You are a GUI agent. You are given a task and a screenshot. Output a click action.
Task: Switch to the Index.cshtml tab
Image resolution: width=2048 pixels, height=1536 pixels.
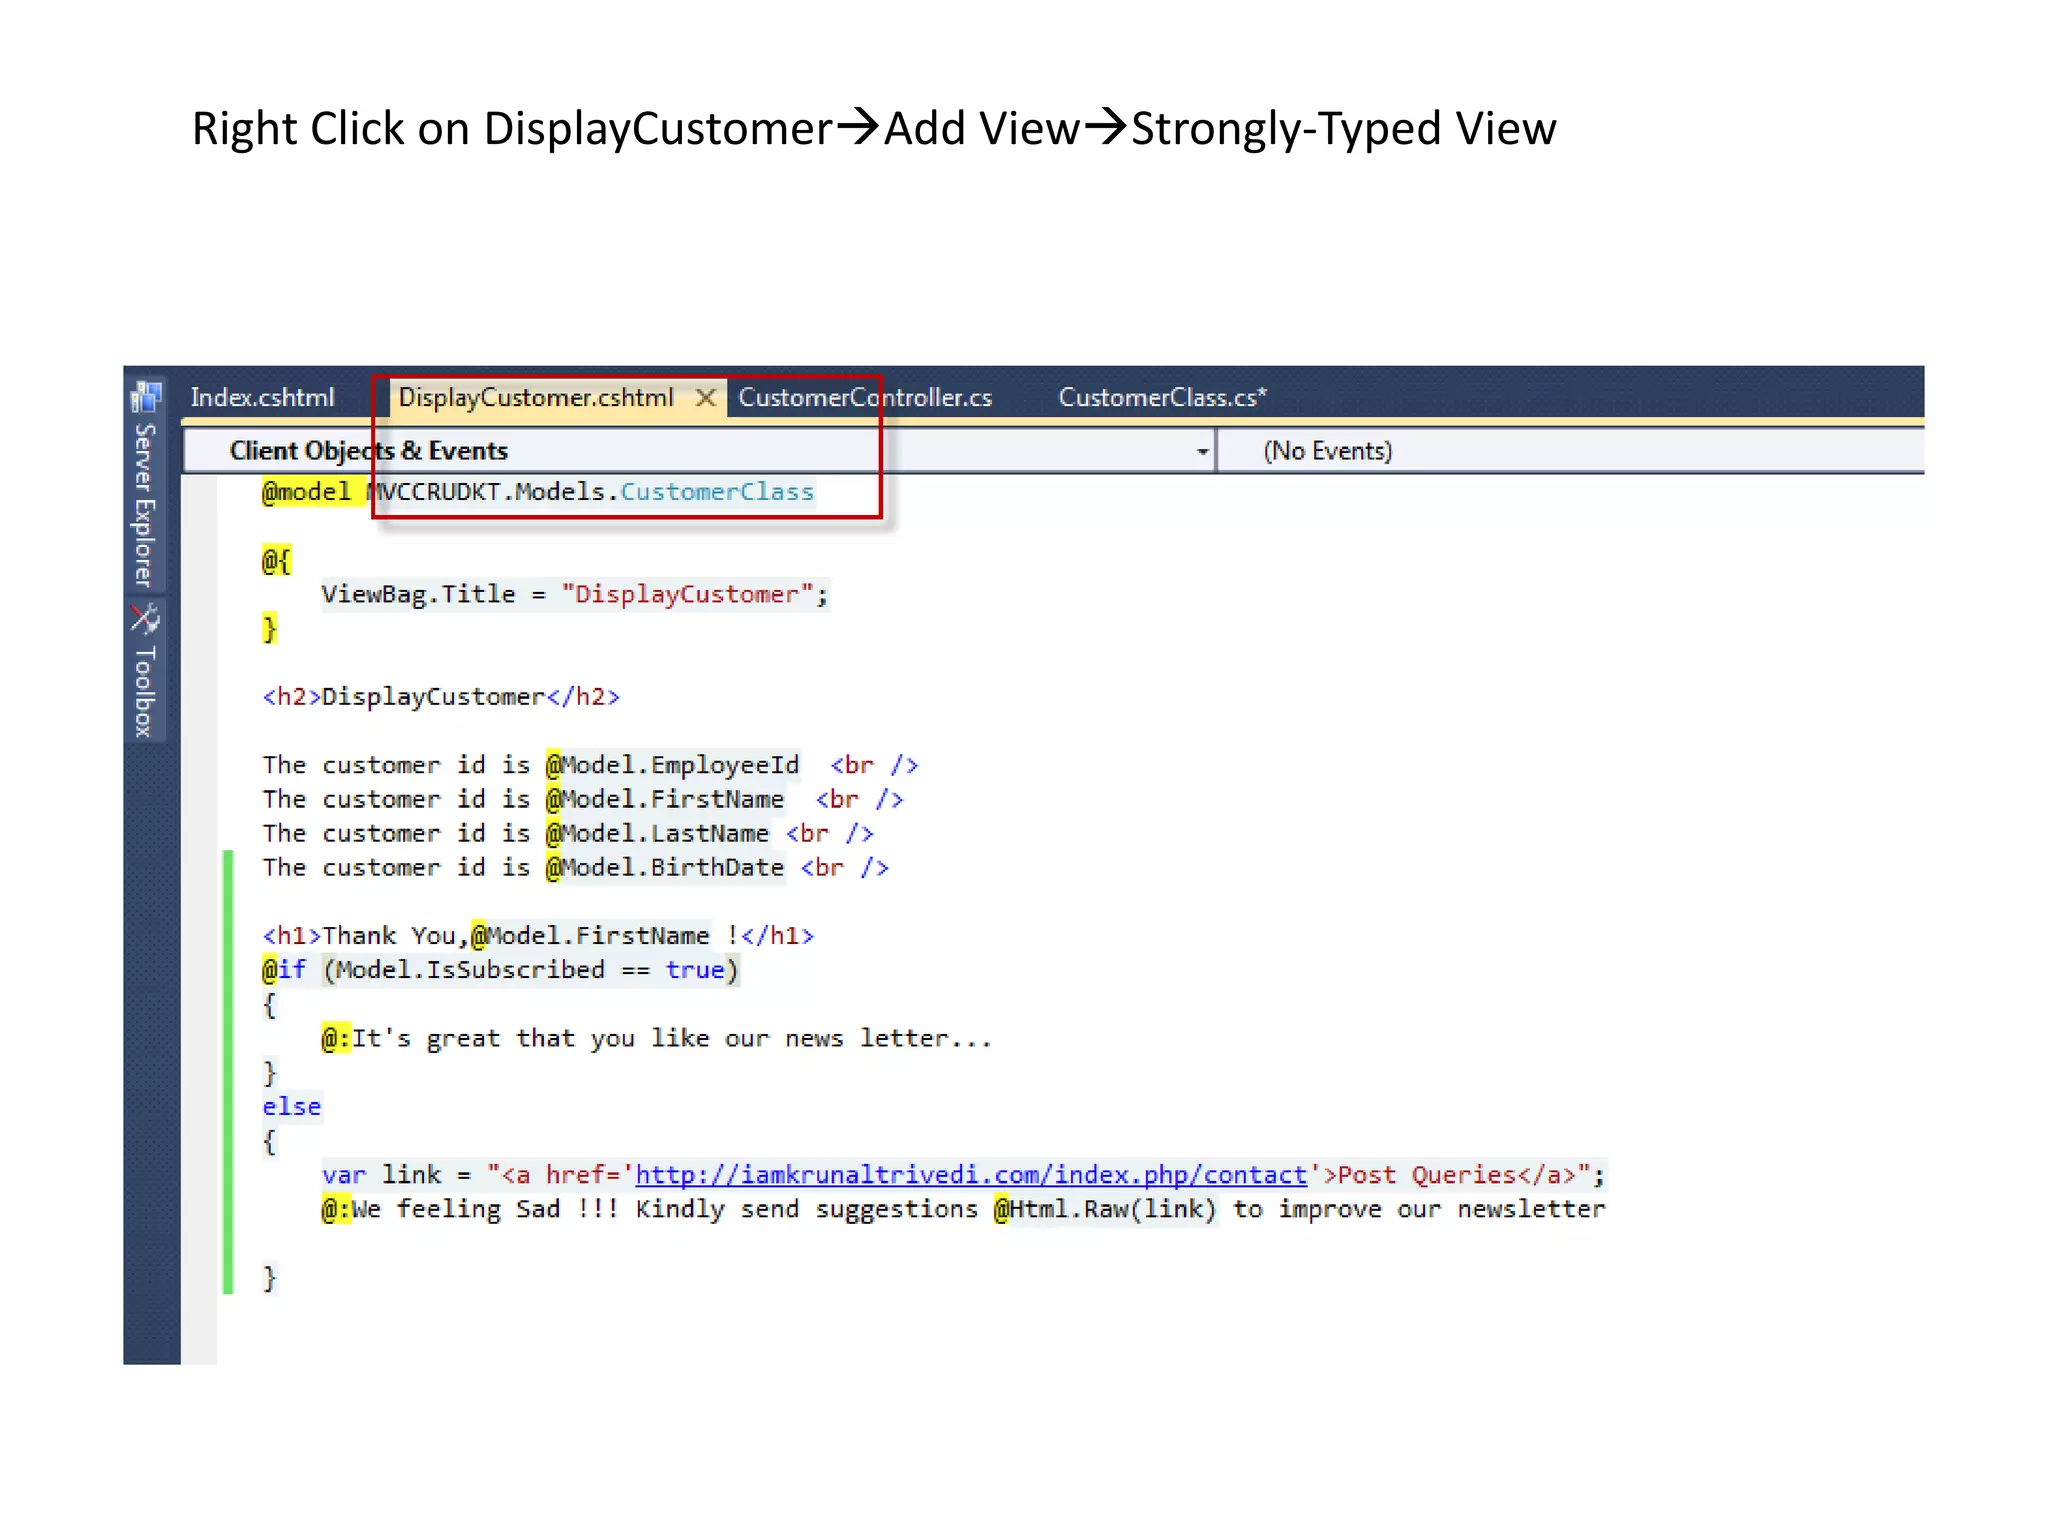[x=262, y=398]
